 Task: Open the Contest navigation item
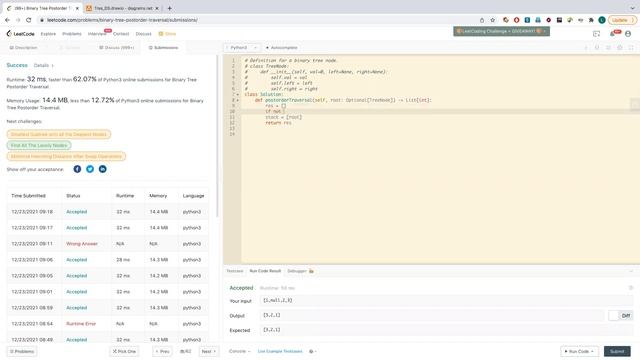click(121, 34)
